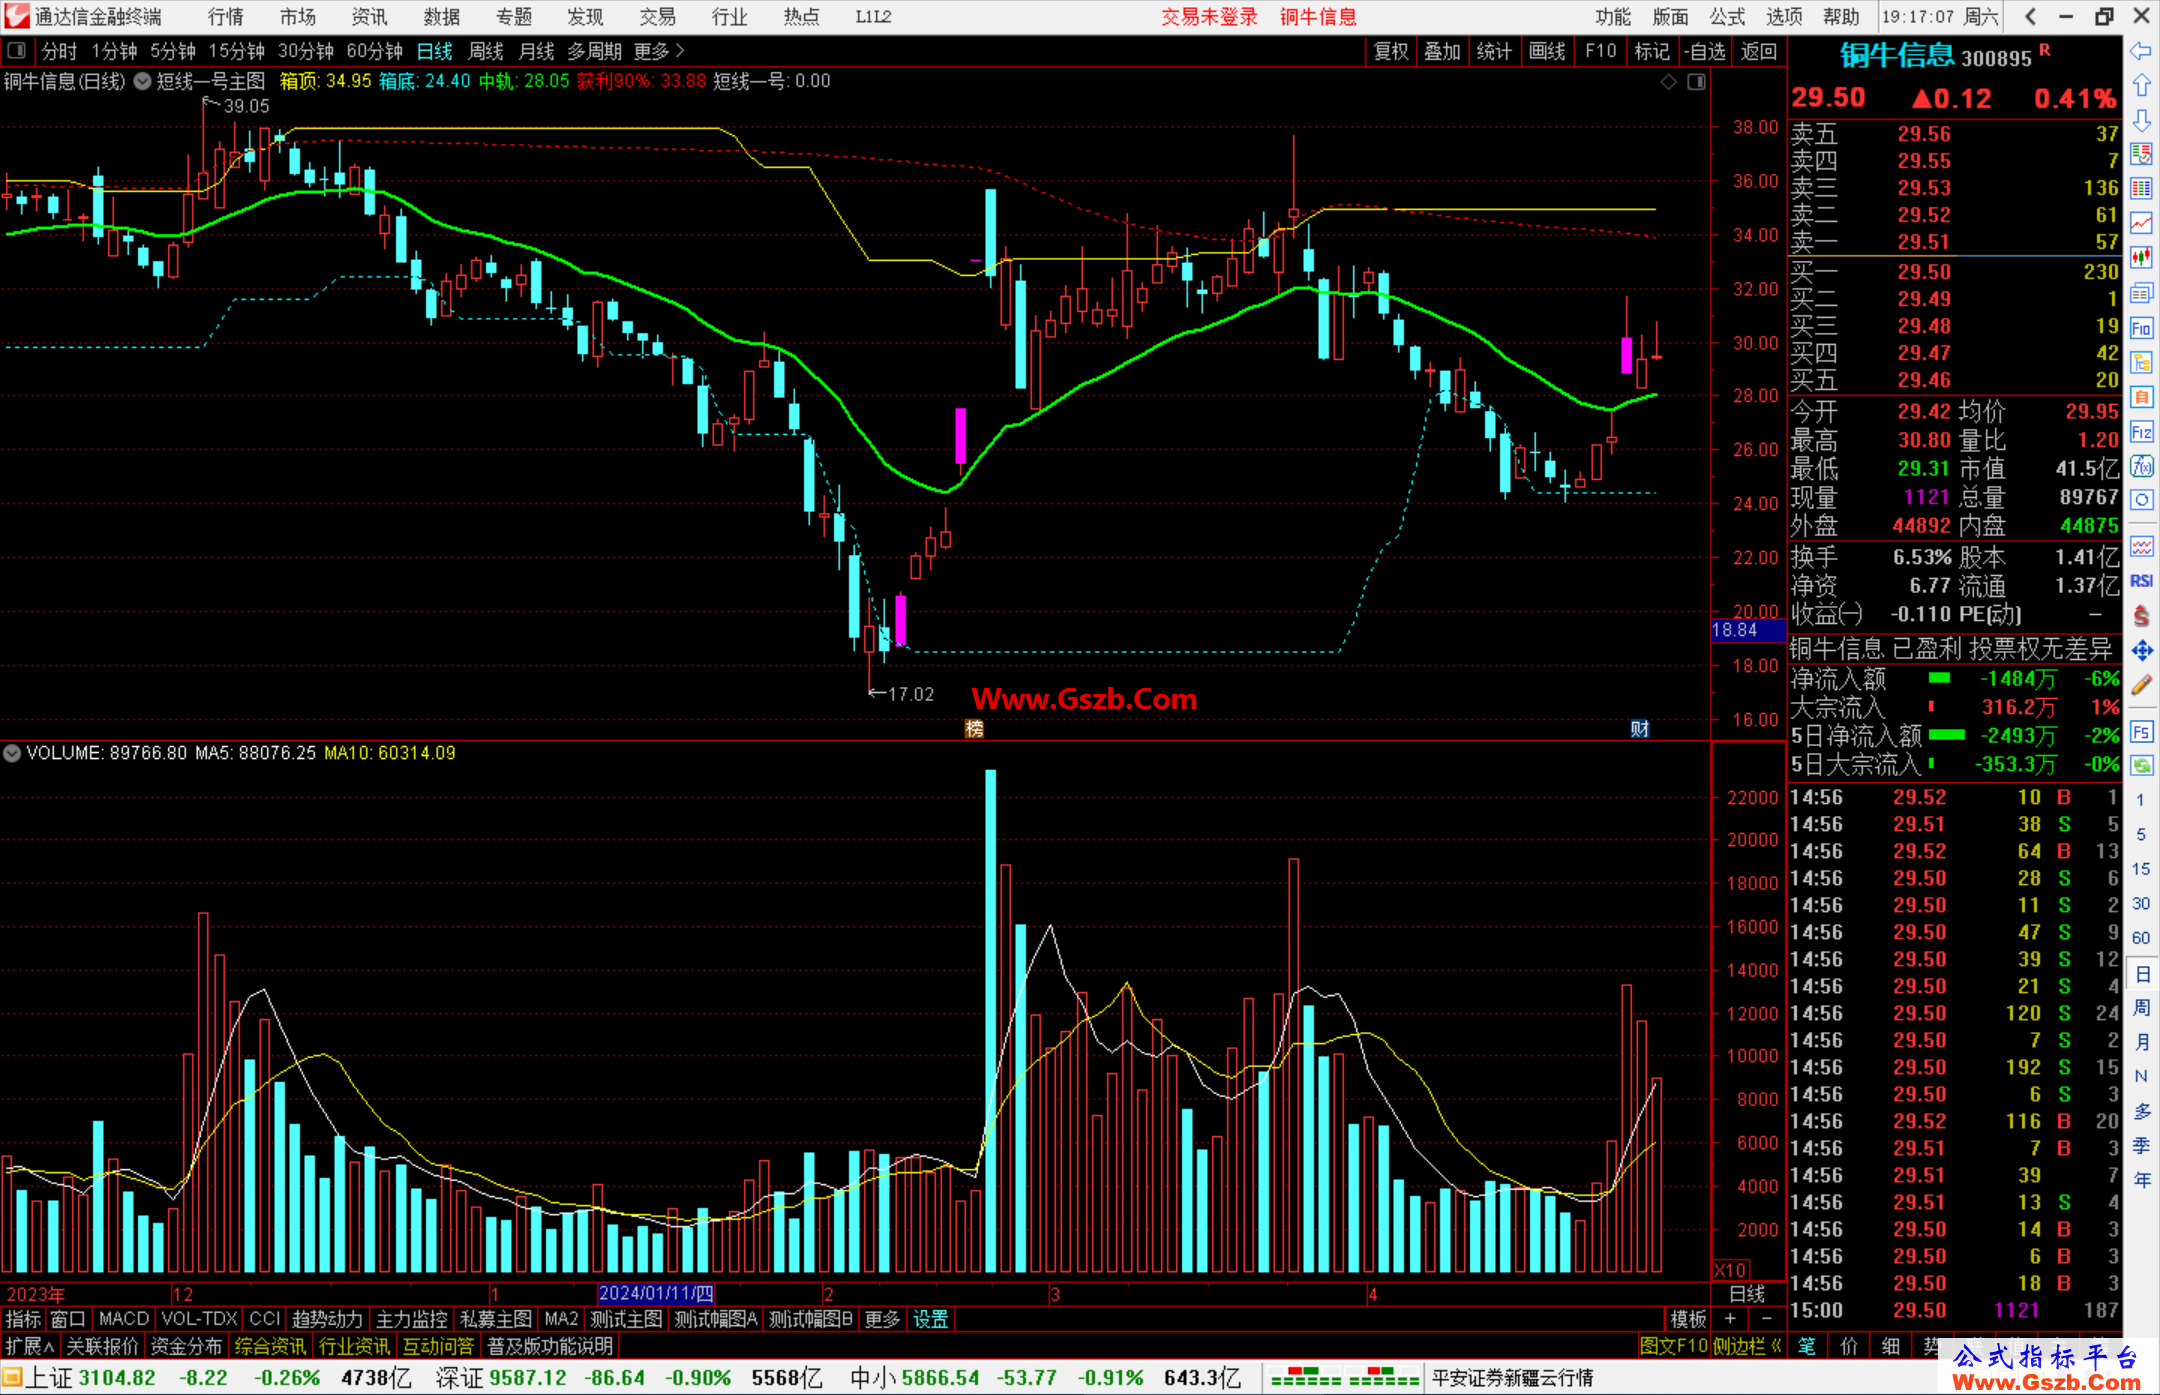
Task: Select the blue four-way move arrows icon
Action: click(x=2141, y=651)
